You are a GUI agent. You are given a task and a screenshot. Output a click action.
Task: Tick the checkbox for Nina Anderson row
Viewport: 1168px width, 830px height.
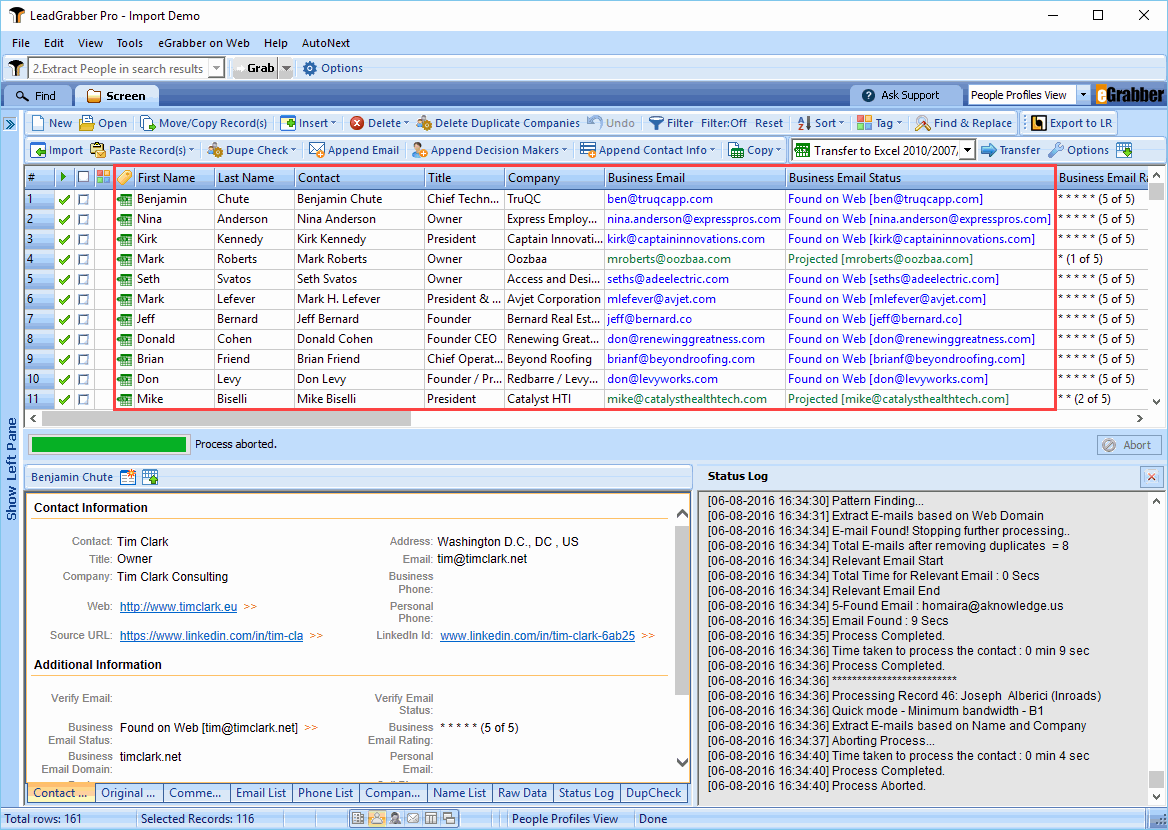[x=83, y=219]
